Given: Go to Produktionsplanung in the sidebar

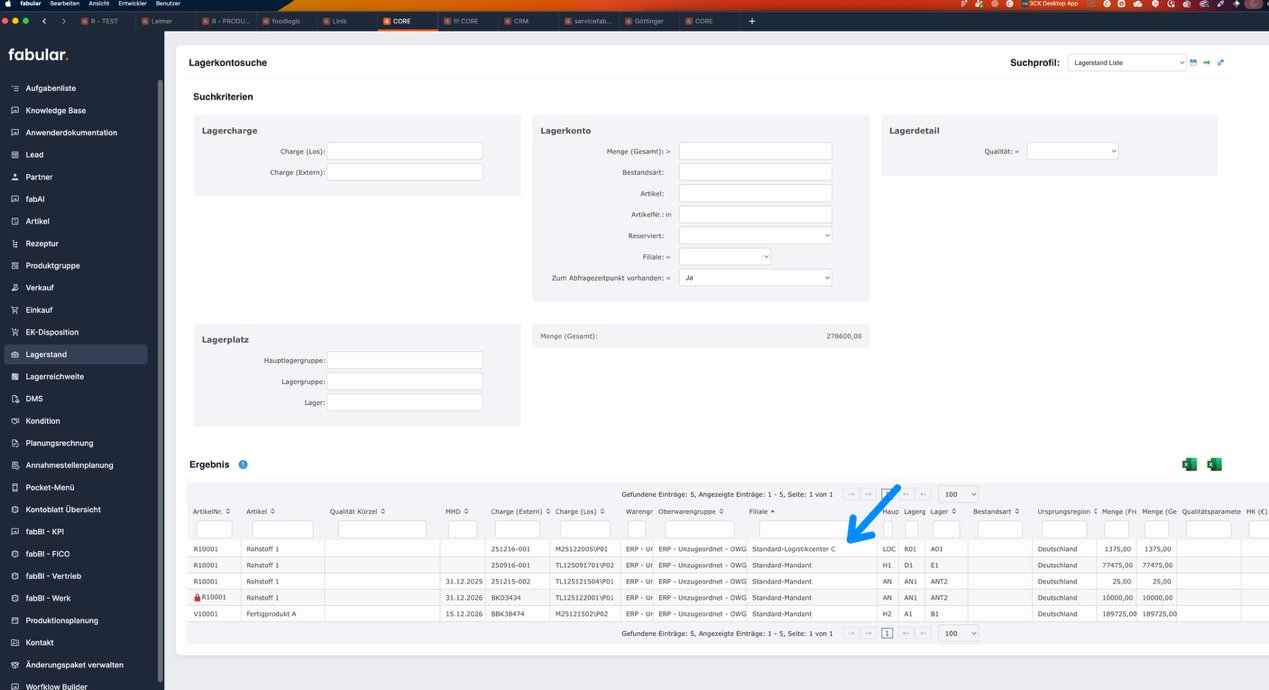Looking at the screenshot, I should click(62, 621).
